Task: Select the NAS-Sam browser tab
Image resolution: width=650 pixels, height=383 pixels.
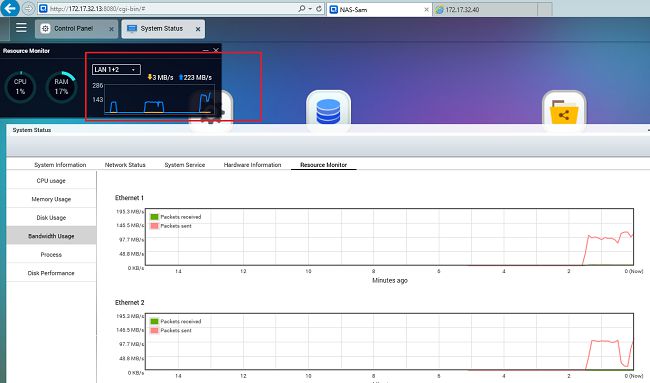Action: point(379,9)
